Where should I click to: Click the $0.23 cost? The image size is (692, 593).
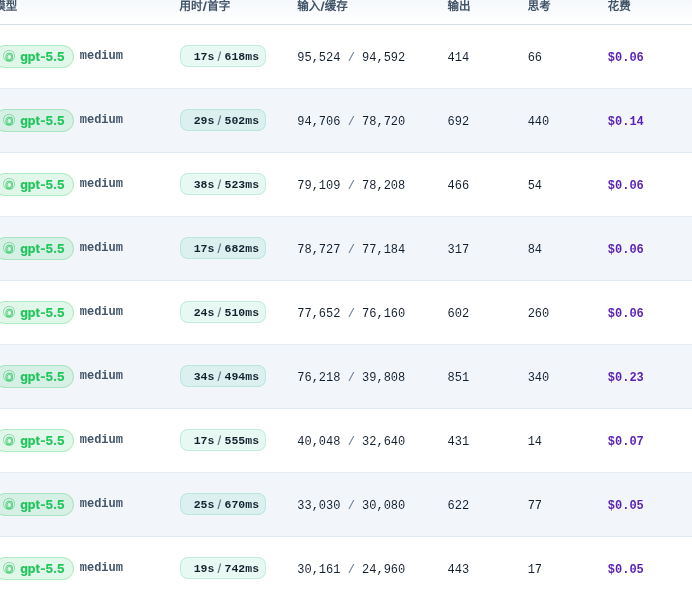[x=625, y=377]
